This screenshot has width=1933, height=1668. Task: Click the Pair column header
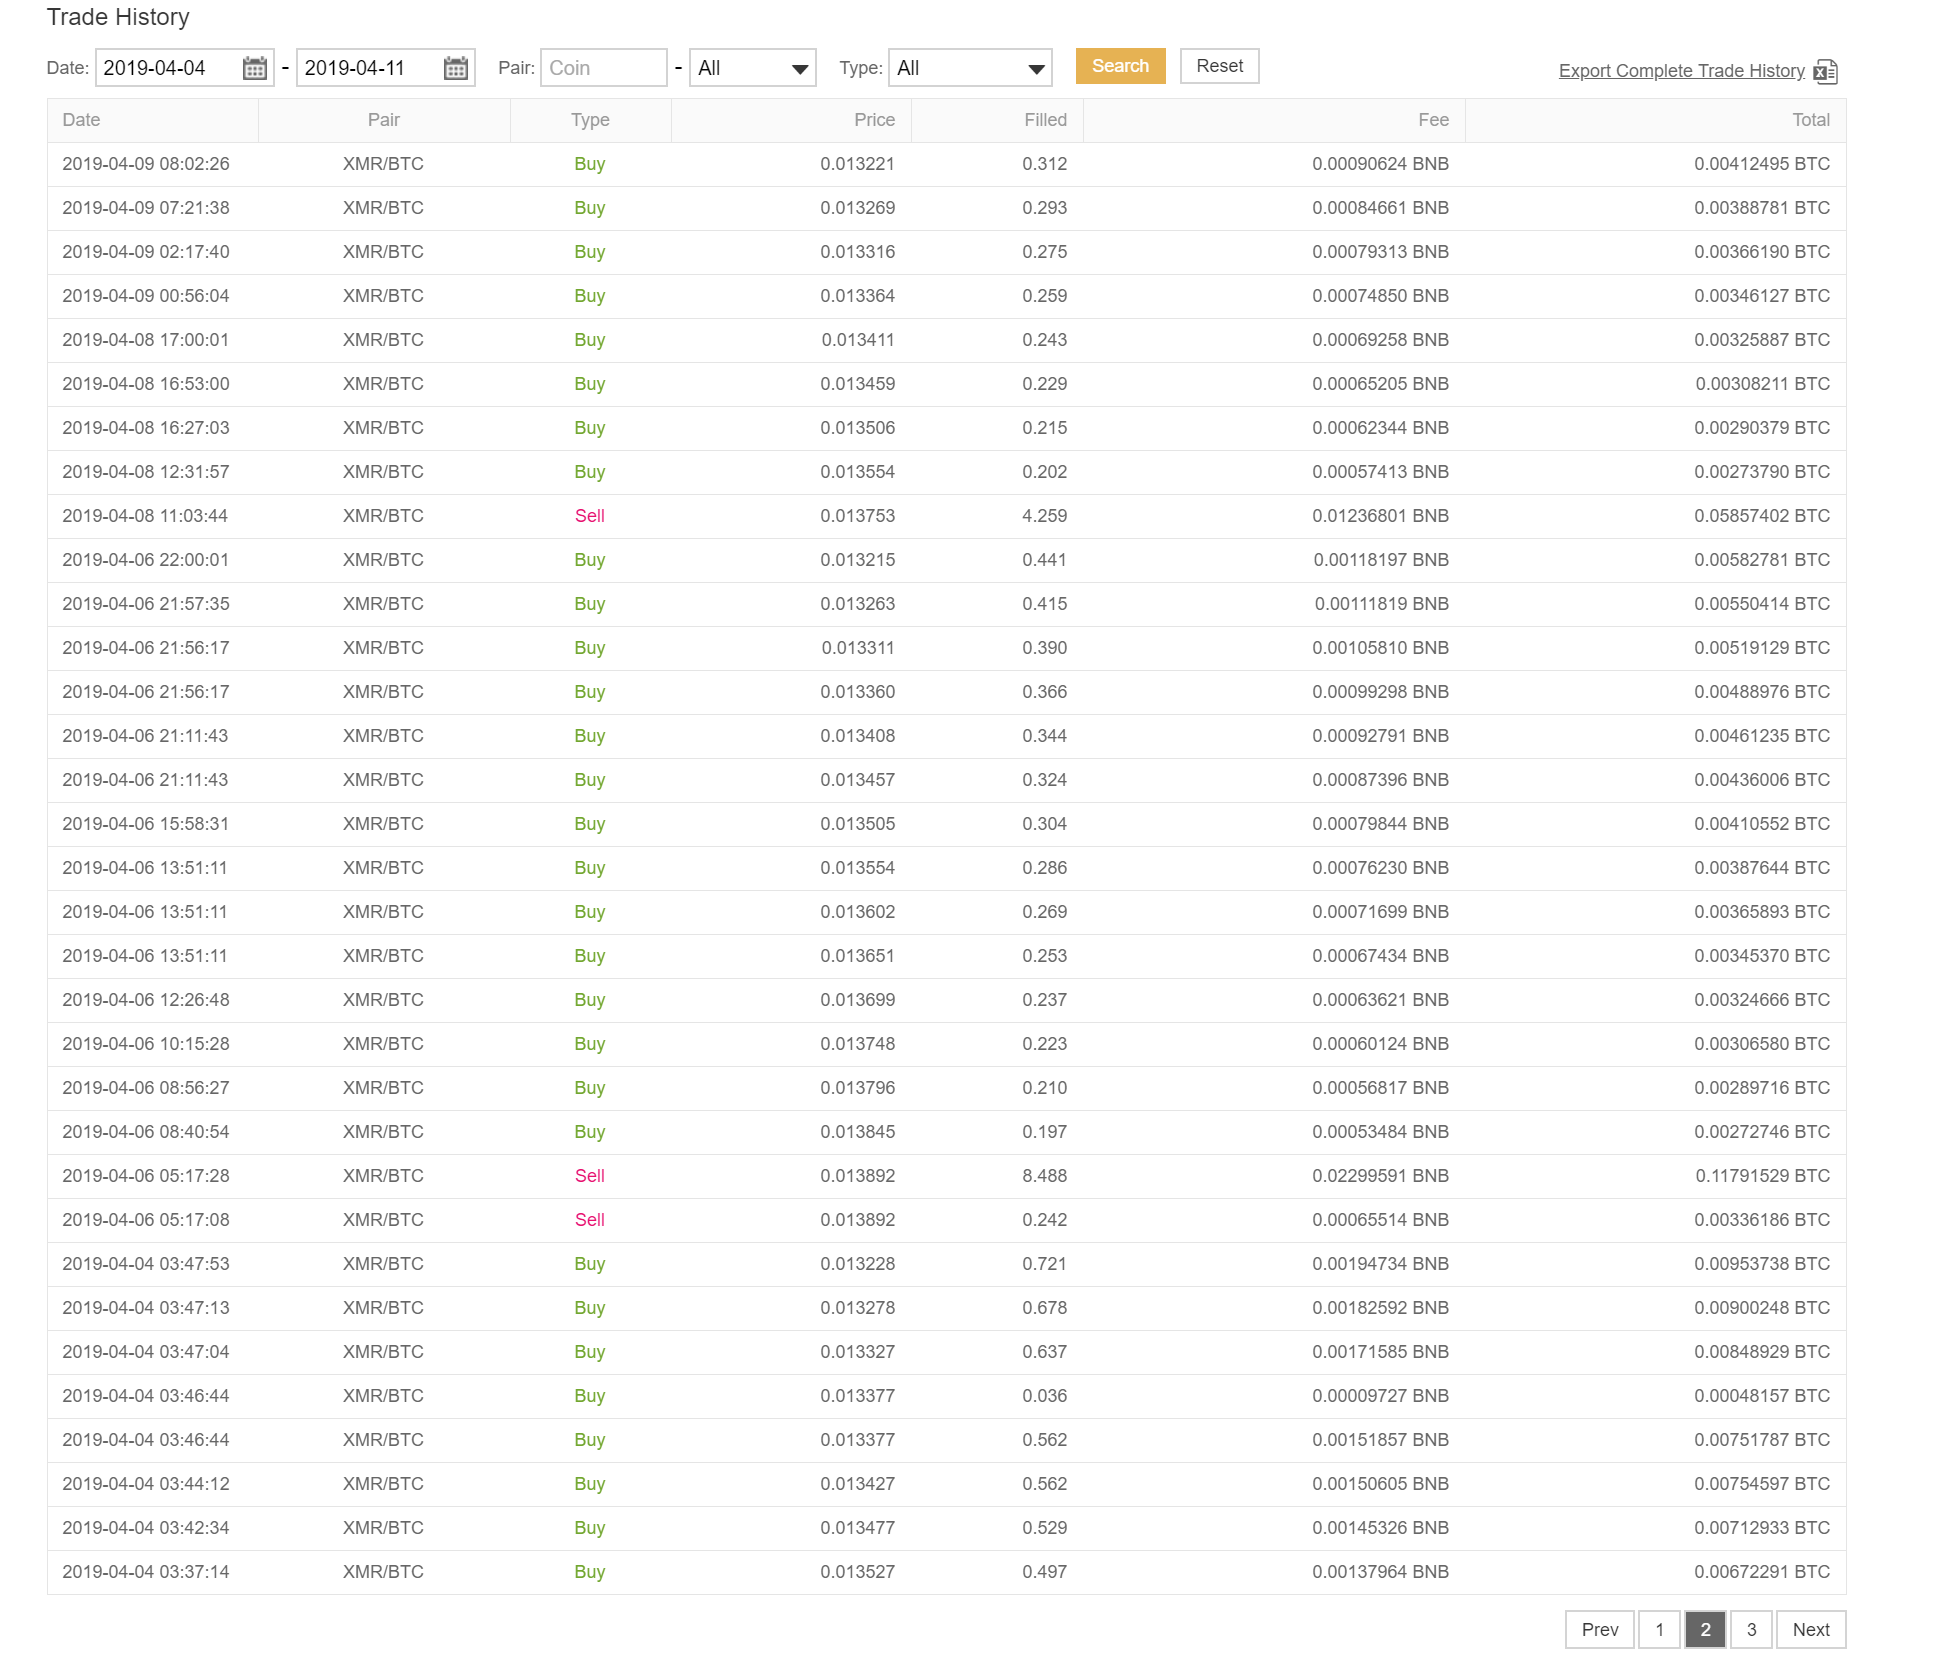(x=383, y=120)
